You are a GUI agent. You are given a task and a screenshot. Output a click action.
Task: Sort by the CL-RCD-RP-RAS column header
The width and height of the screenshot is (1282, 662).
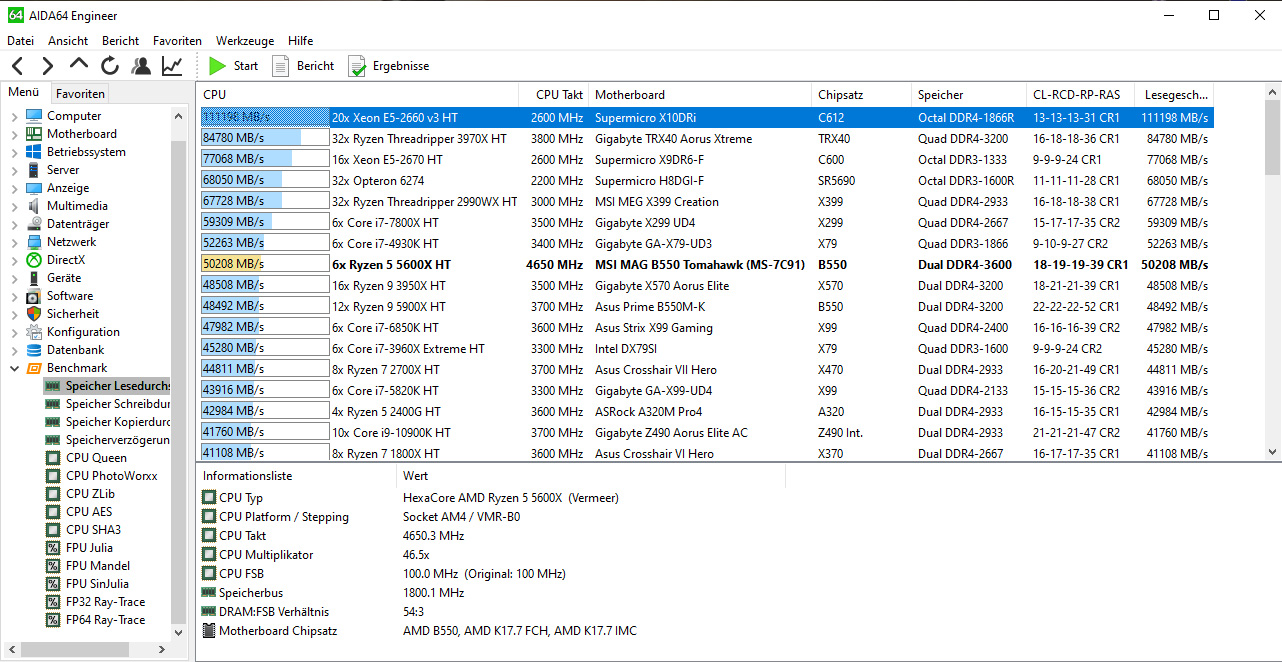tap(1081, 95)
